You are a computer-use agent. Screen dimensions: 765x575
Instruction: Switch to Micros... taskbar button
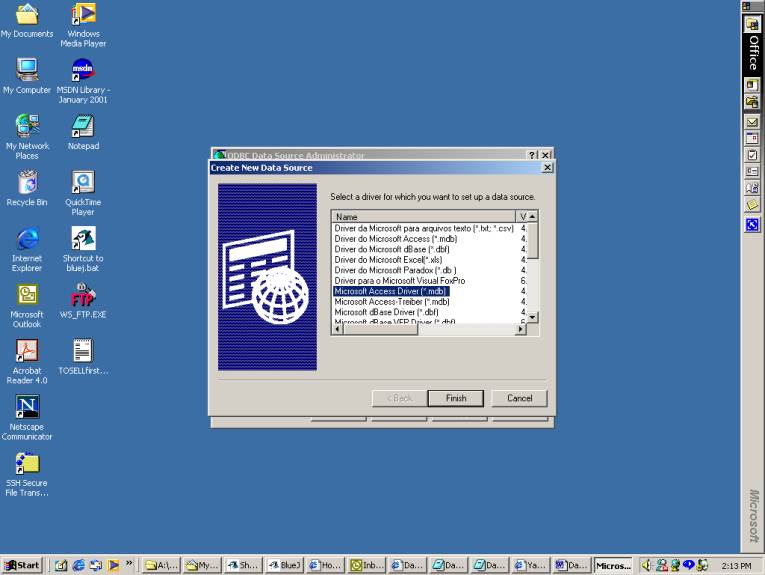613,565
